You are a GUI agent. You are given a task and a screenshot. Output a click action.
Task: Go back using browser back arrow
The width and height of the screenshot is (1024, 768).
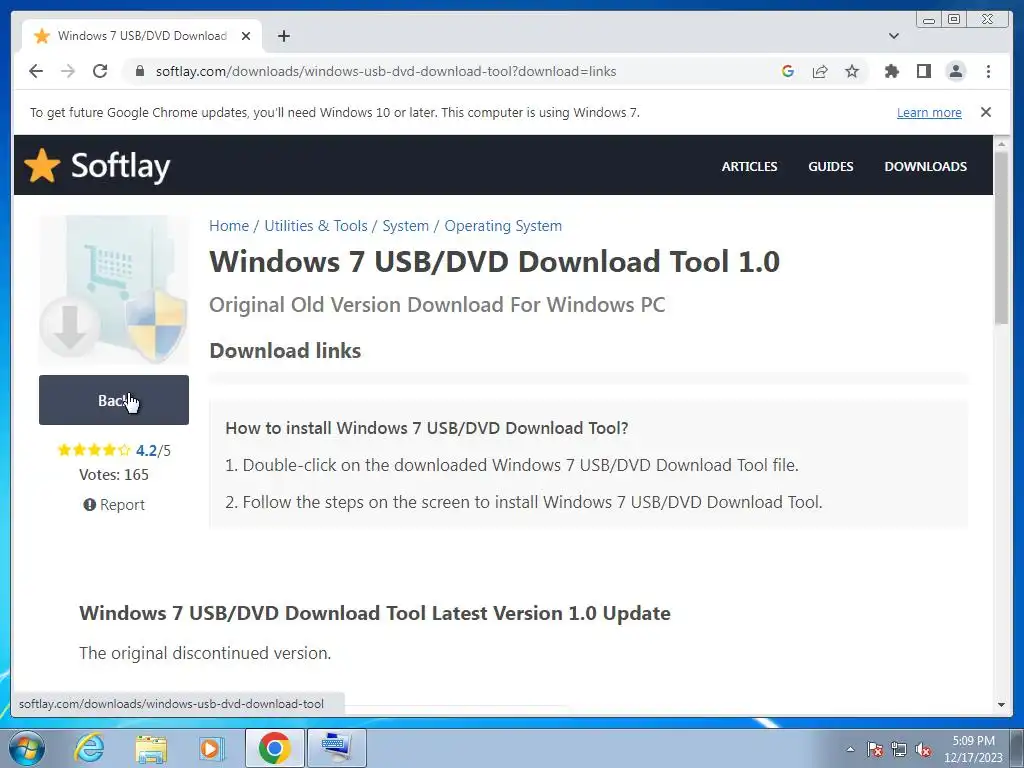click(x=36, y=71)
